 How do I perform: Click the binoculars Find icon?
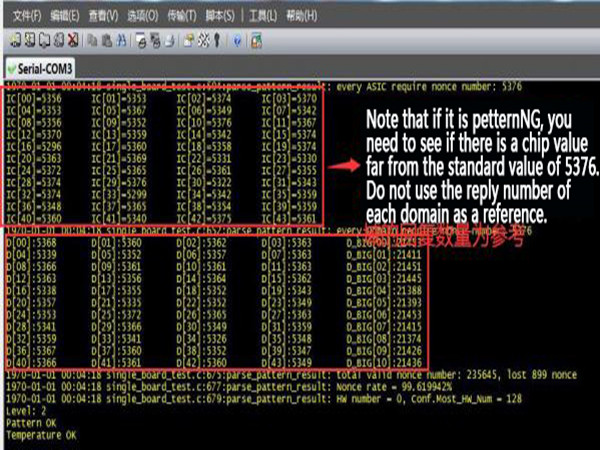tap(121, 40)
